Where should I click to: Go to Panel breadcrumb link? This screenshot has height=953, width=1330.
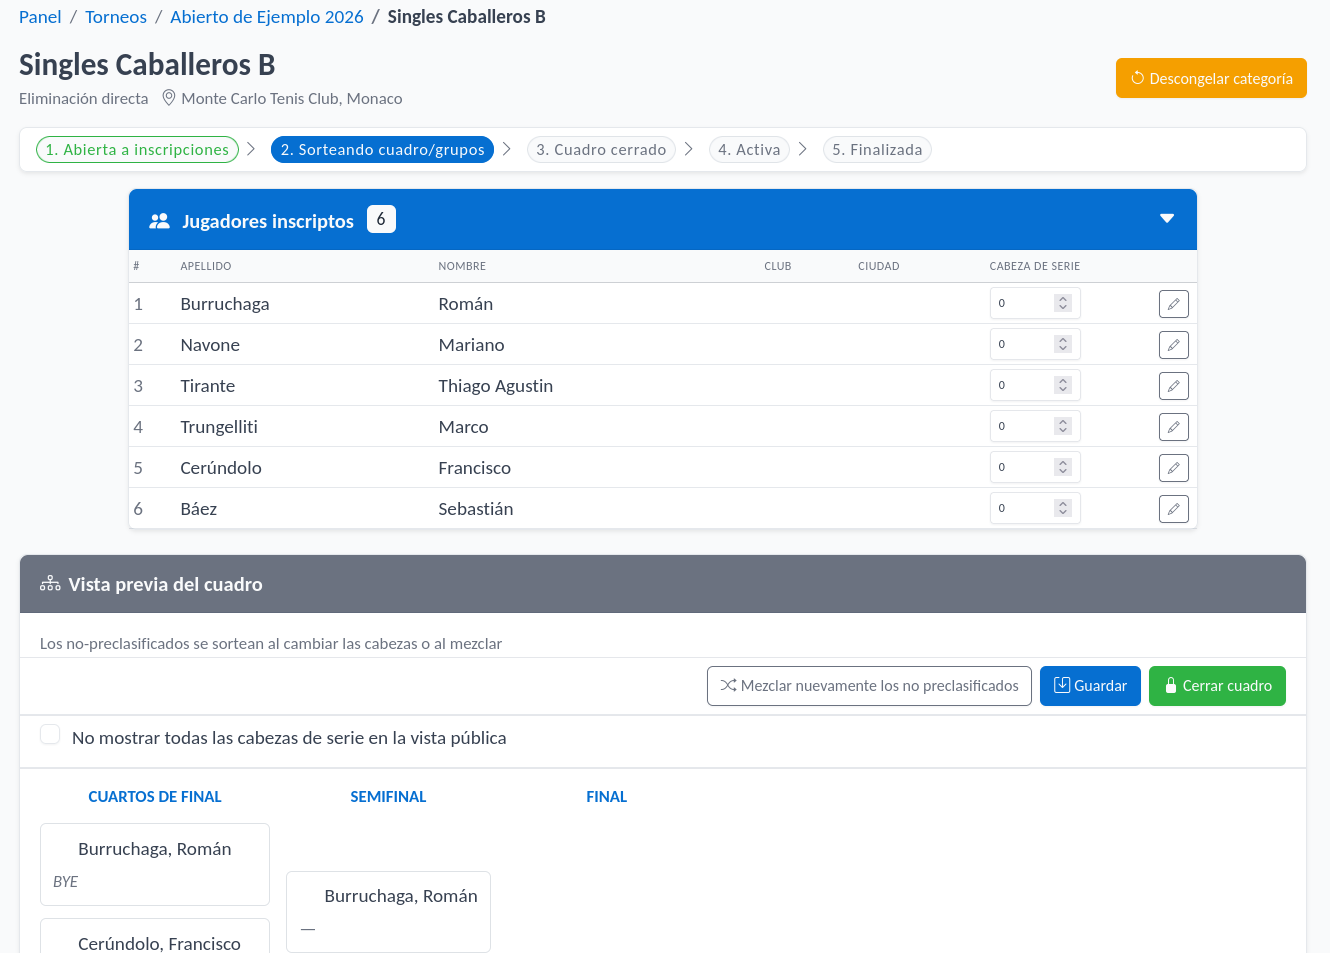pos(40,17)
